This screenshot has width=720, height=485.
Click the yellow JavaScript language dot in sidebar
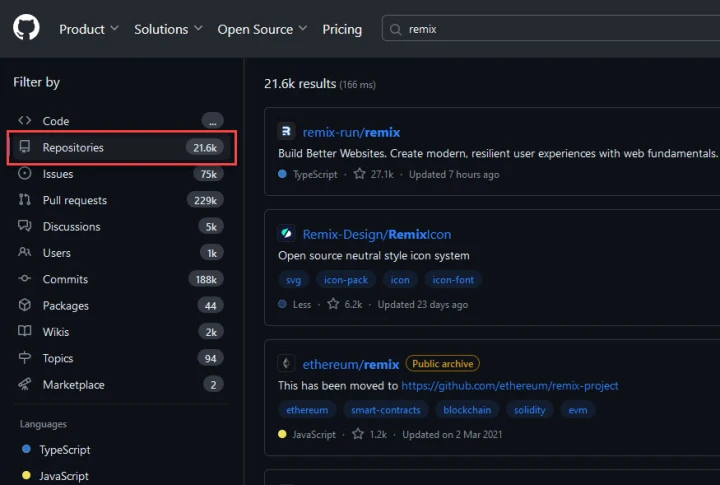point(26,475)
